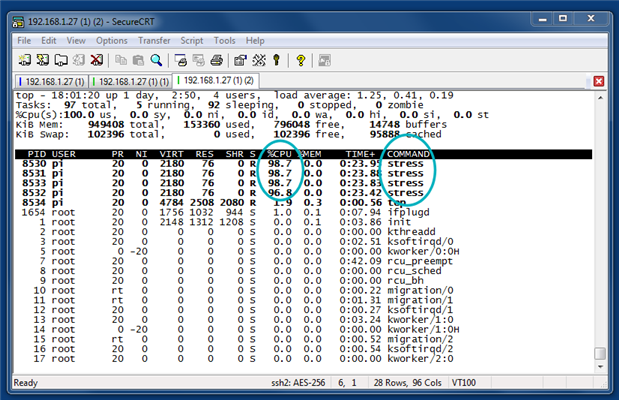Click the migration/0 command name
Image resolution: width=619 pixels, height=400 pixels.
[x=420, y=291]
